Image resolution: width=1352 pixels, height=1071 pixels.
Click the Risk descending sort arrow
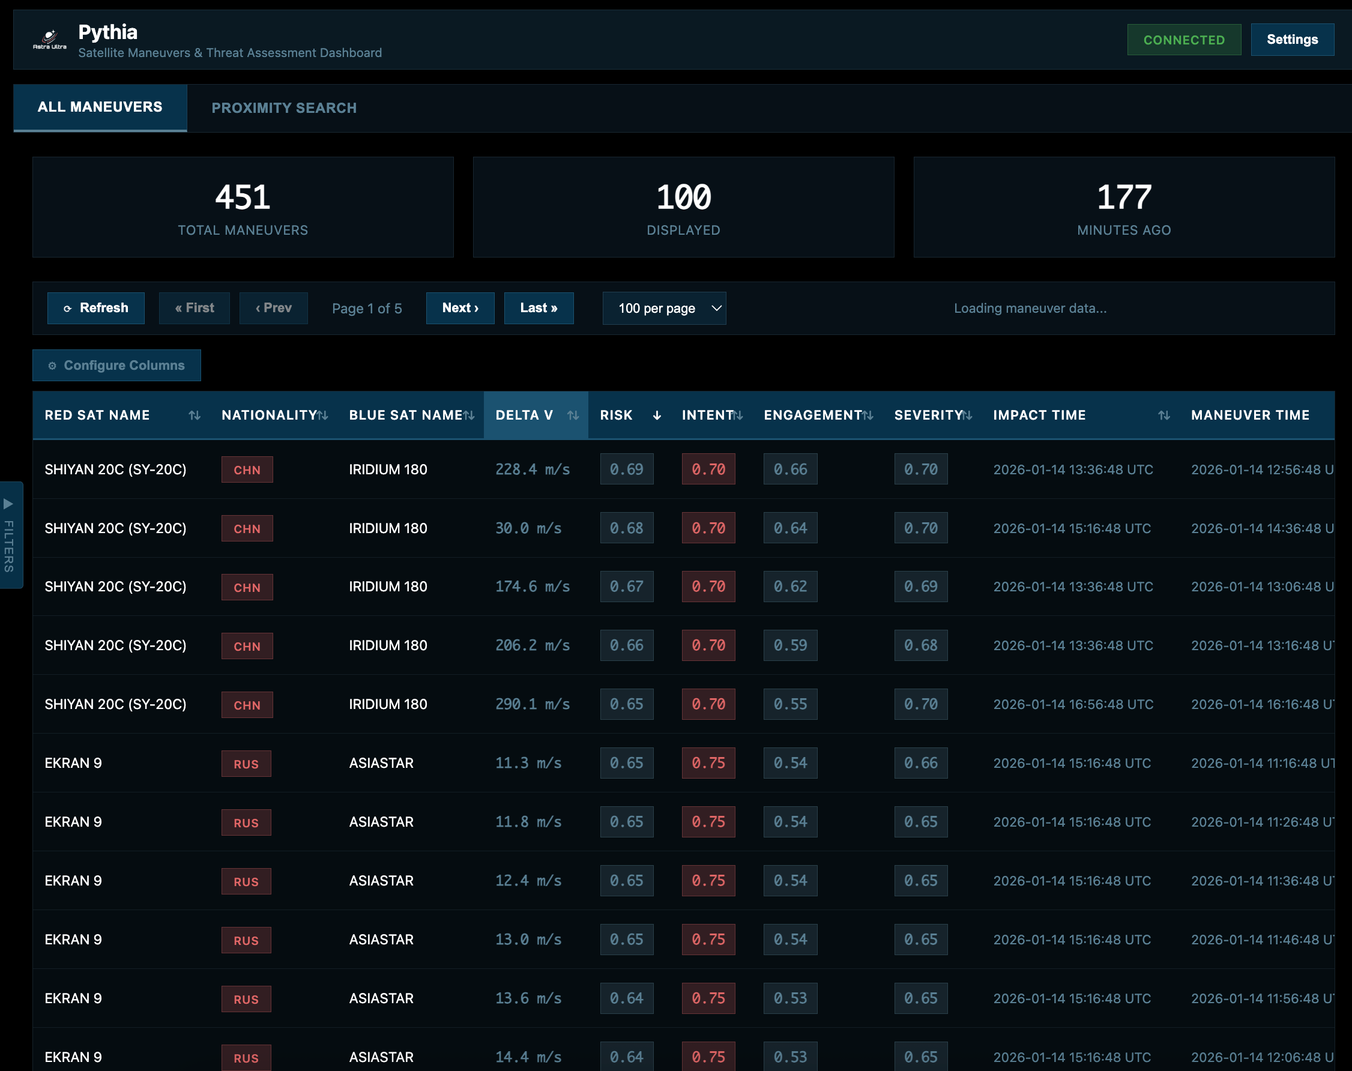coord(657,415)
